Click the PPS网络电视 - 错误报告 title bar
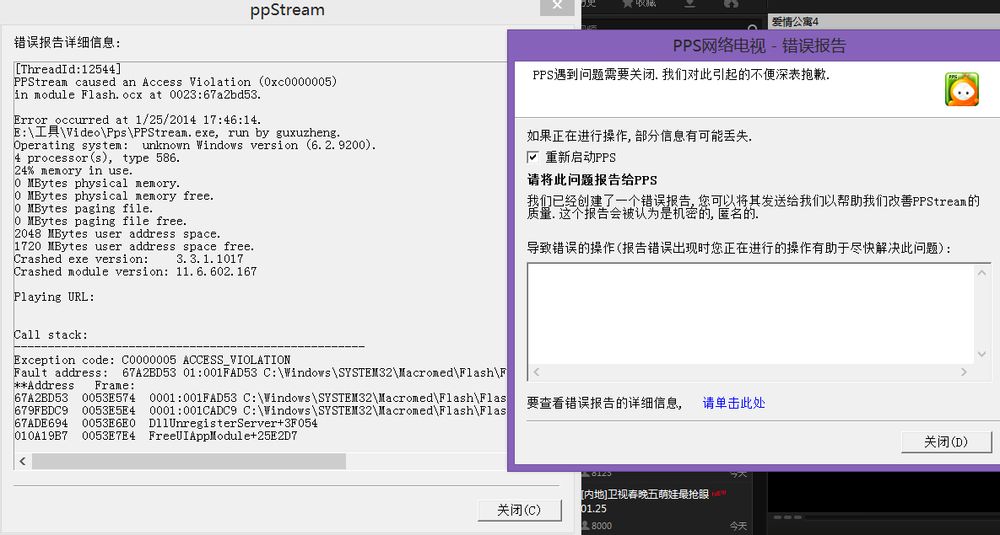This screenshot has height=535, width=1000. click(x=759, y=46)
